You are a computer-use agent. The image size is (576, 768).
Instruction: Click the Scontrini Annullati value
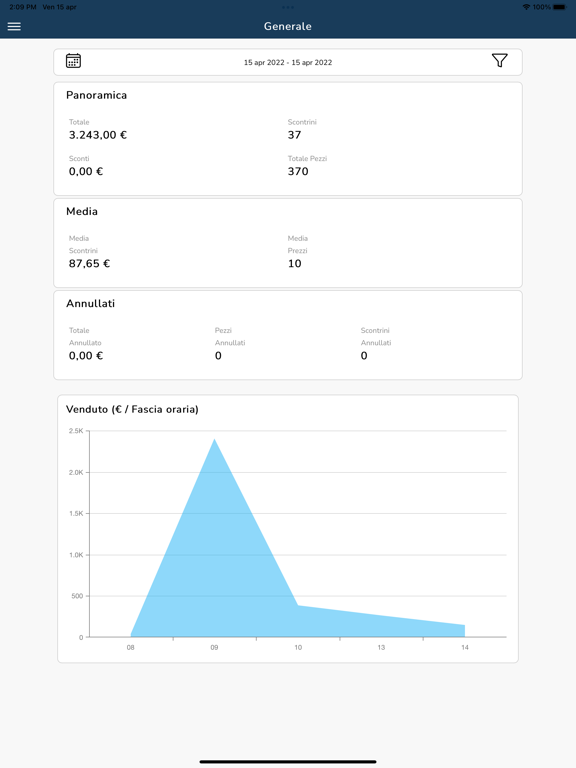pyautogui.click(x=364, y=356)
